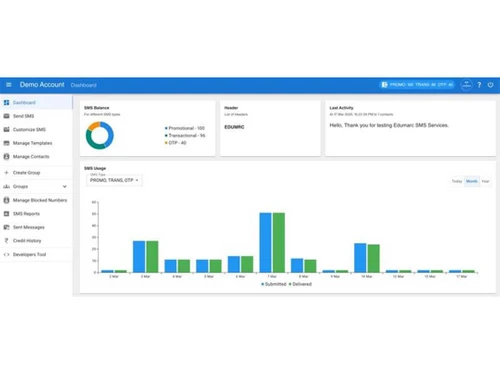Open the circular user profile icon
This screenshot has width=500, height=375.
(x=466, y=85)
